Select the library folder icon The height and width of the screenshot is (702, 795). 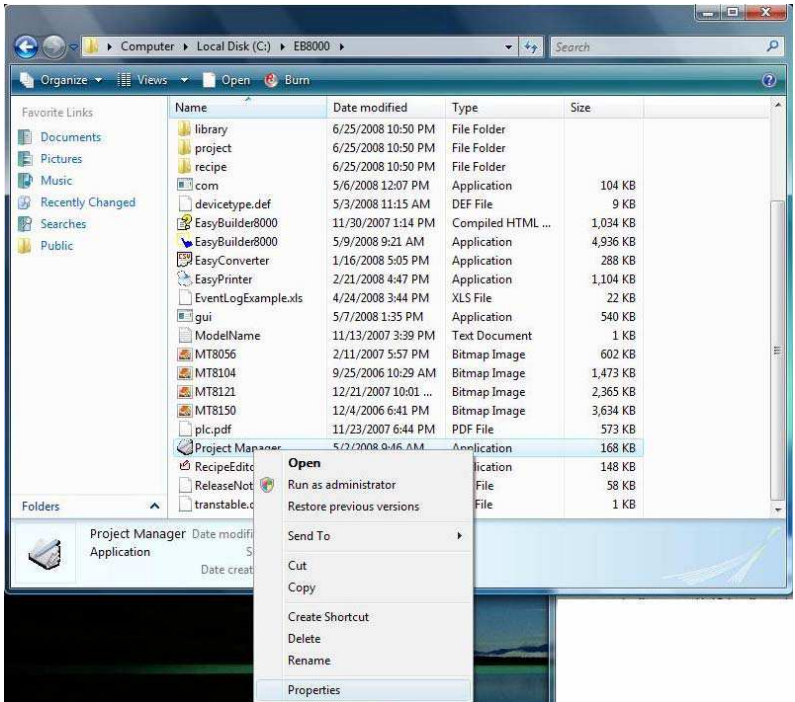coord(185,129)
